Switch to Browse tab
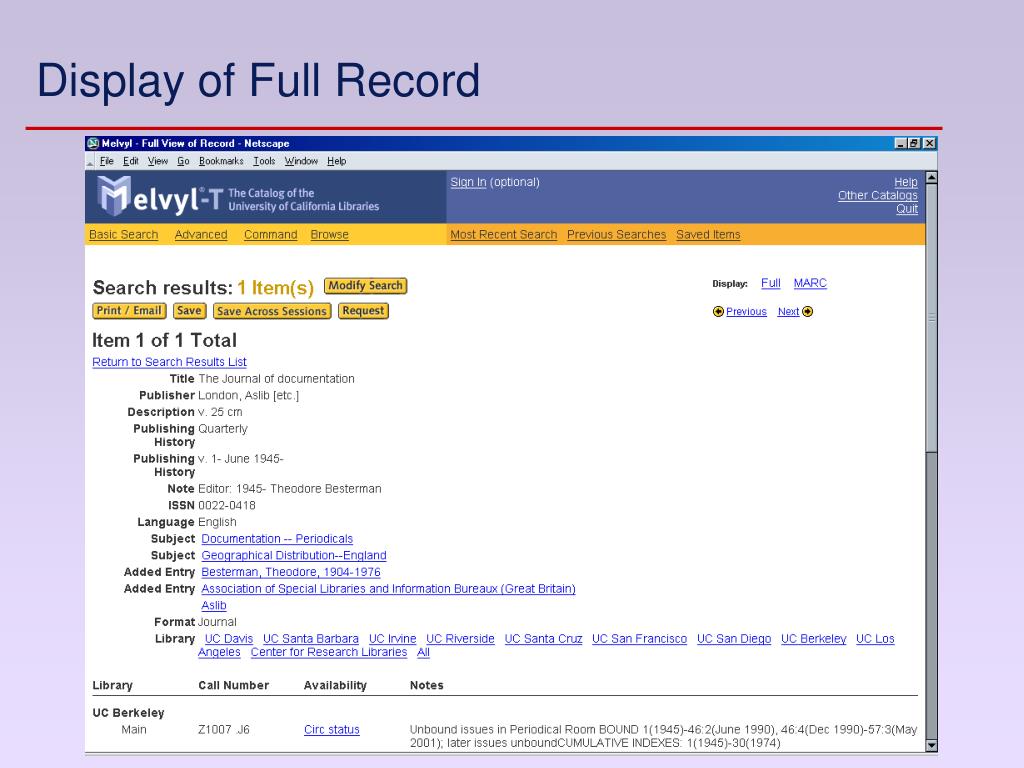Image resolution: width=1024 pixels, height=768 pixels. coord(329,234)
